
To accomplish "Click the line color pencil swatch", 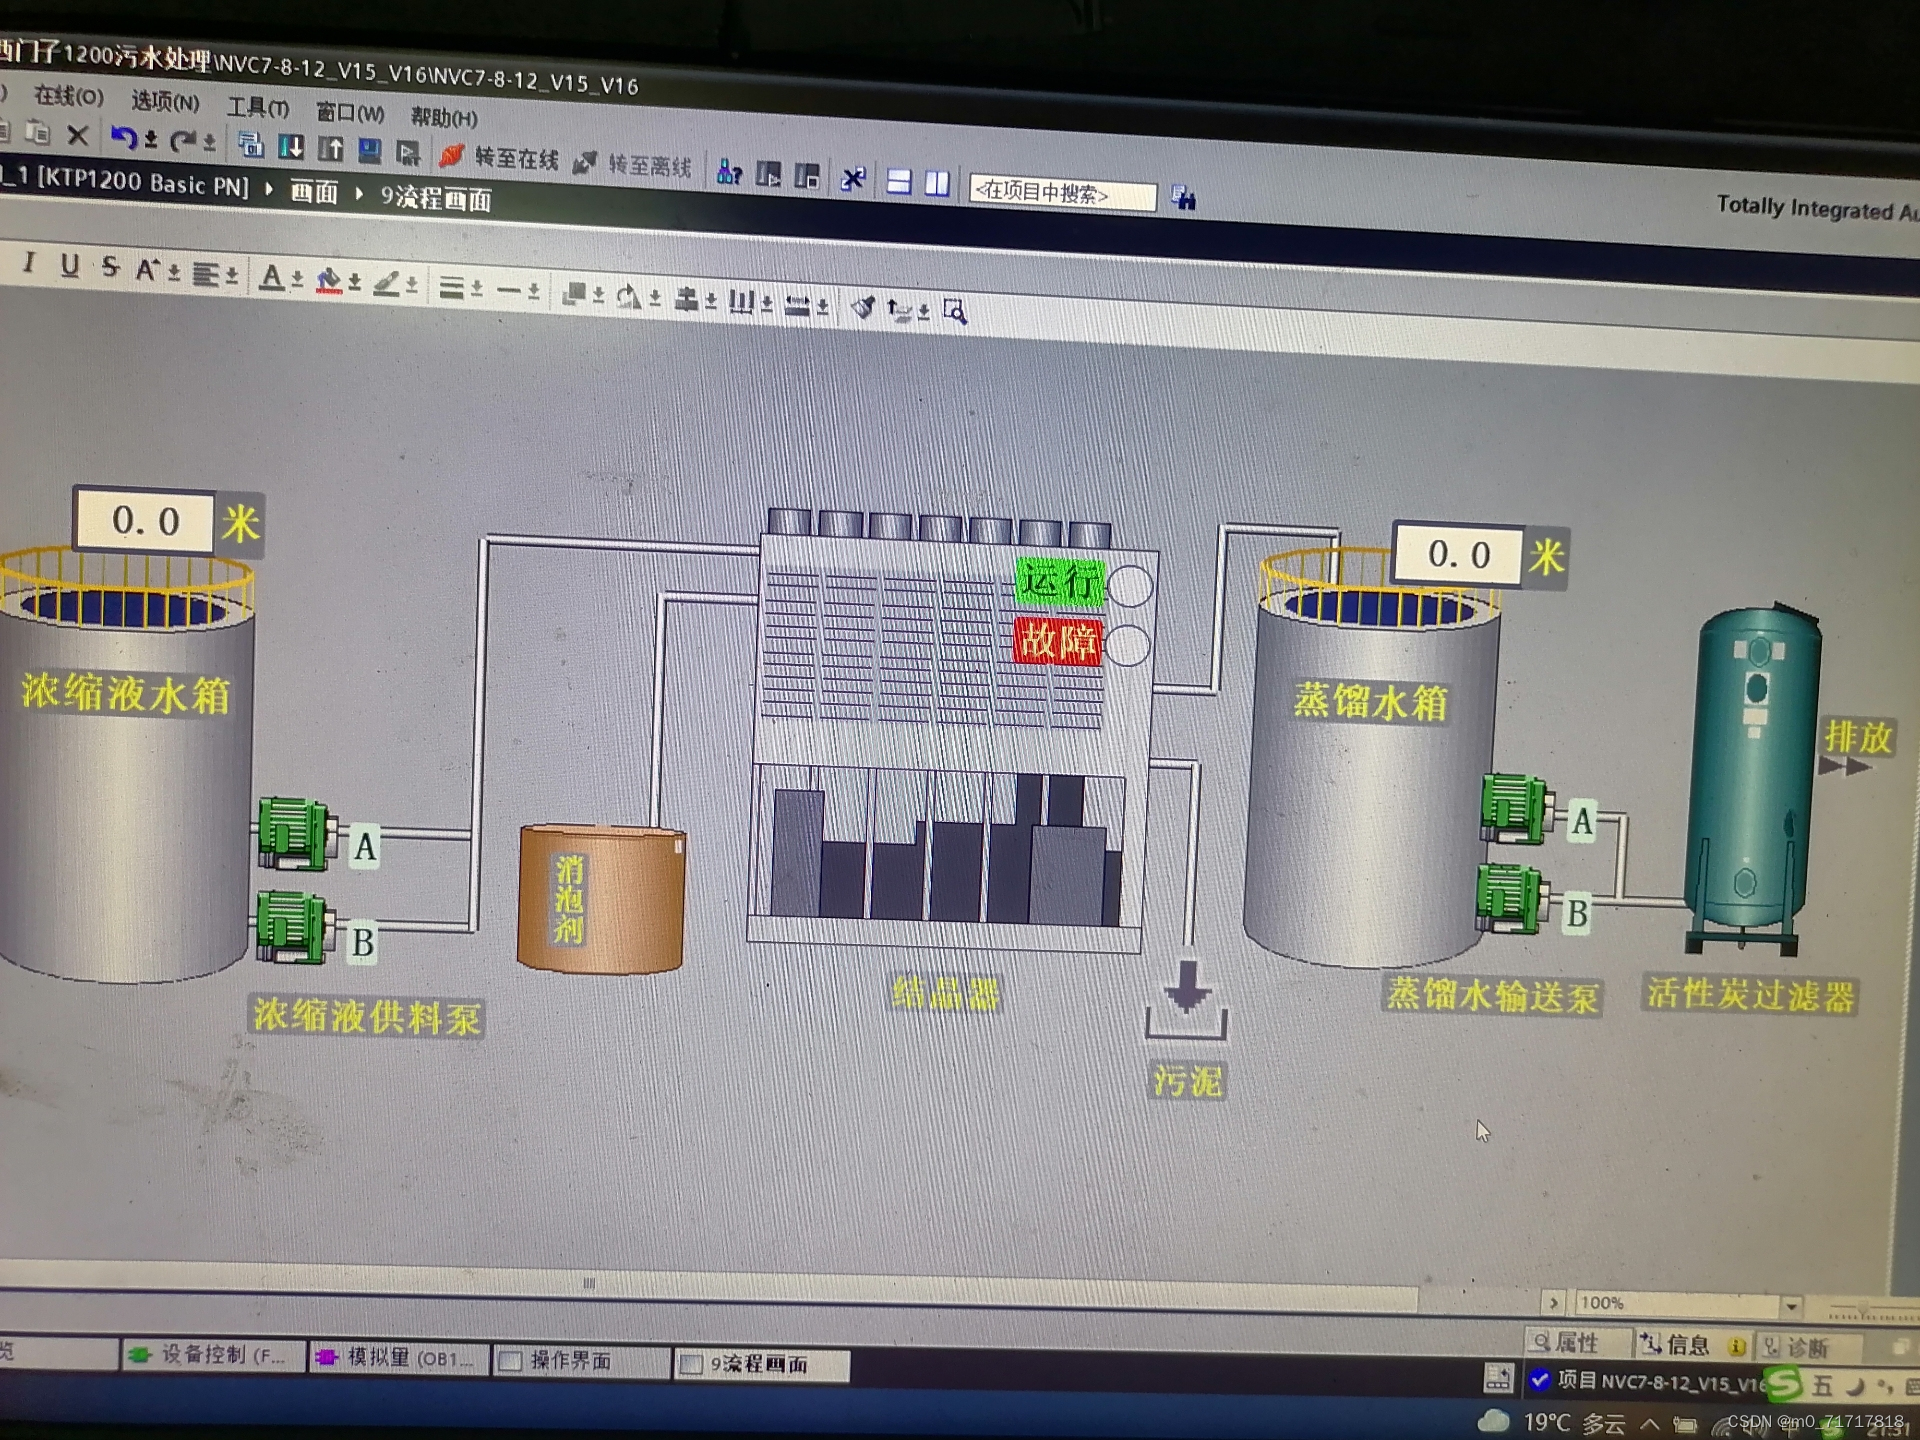I will tap(386, 283).
